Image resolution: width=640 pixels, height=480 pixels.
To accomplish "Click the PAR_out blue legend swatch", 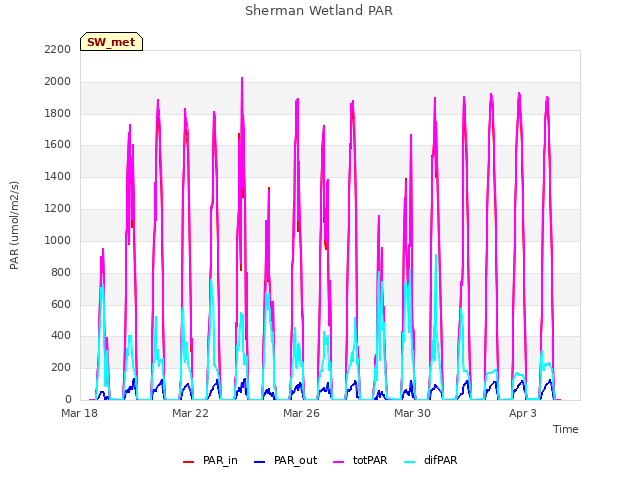I will [x=260, y=461].
